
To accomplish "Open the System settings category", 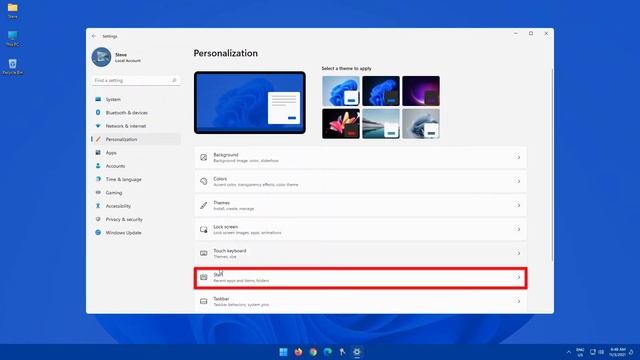I will tap(136, 99).
